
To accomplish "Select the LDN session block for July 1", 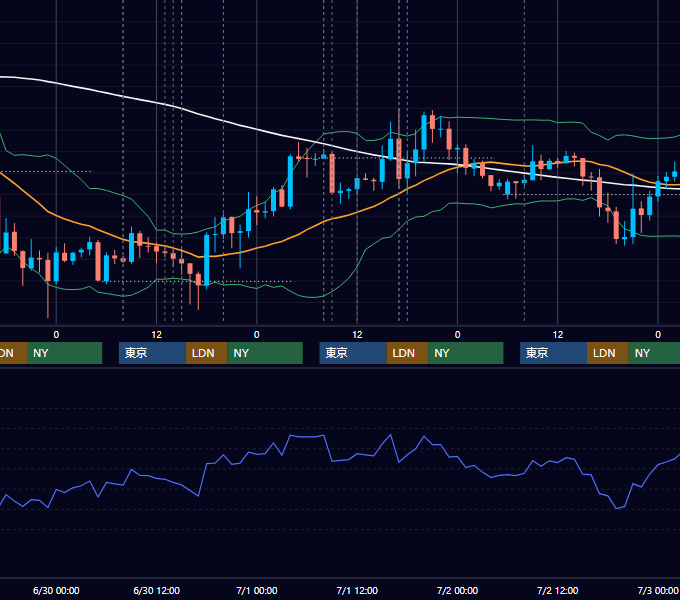I will click(x=407, y=353).
